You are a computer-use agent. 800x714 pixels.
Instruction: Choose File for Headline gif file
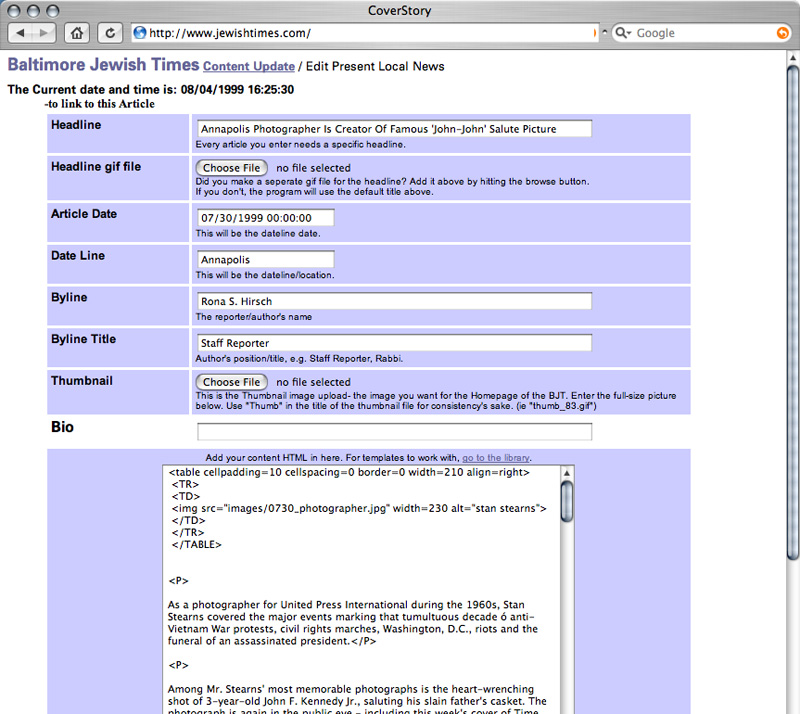tap(232, 168)
